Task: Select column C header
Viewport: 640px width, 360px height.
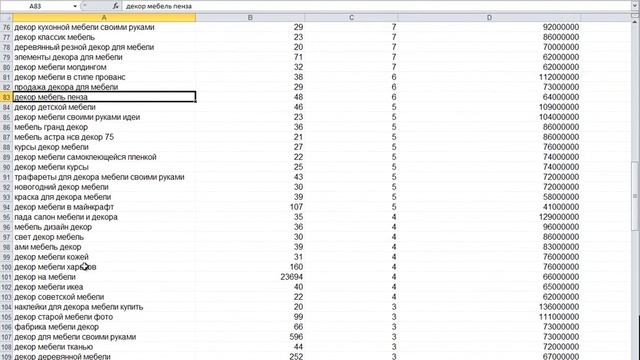Action: [x=351, y=18]
